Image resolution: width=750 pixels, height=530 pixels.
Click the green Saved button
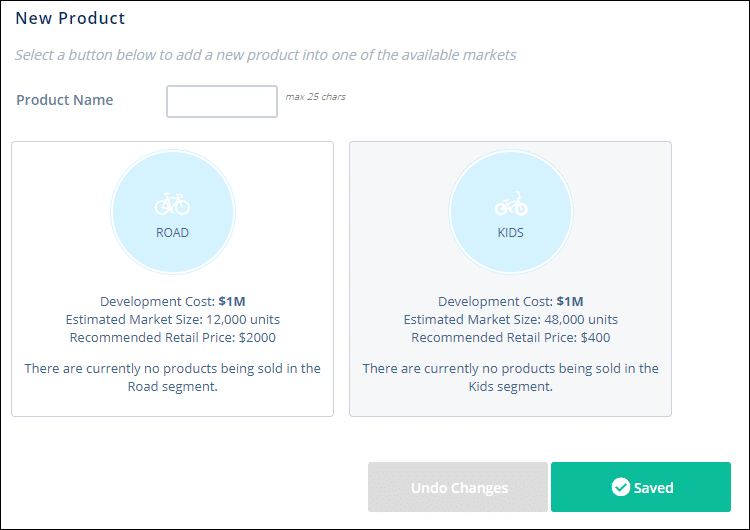click(x=640, y=487)
